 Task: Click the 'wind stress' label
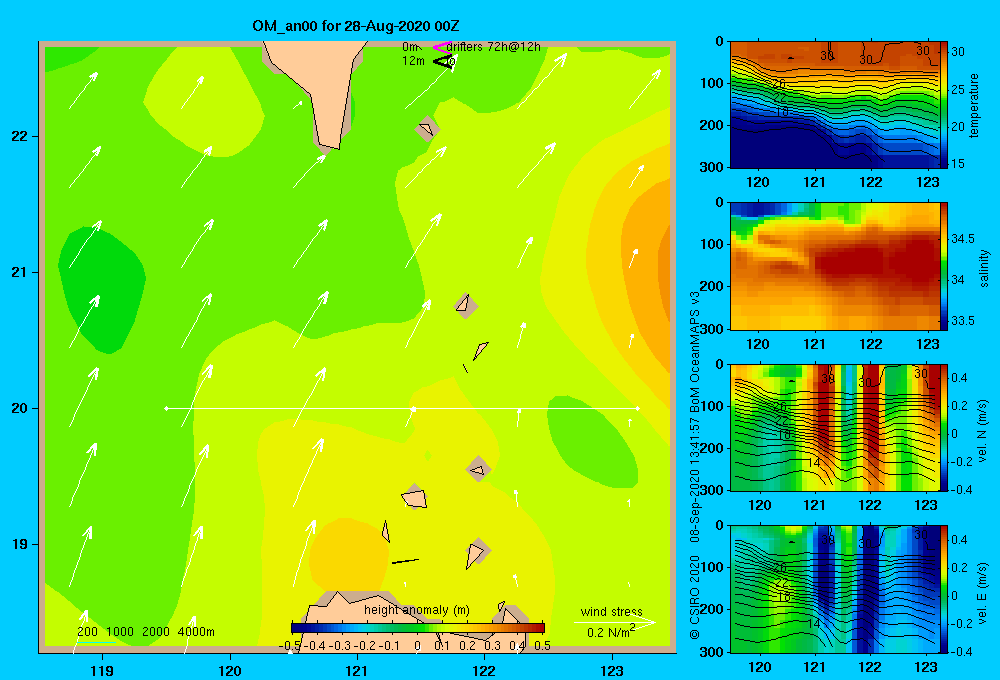(x=612, y=611)
